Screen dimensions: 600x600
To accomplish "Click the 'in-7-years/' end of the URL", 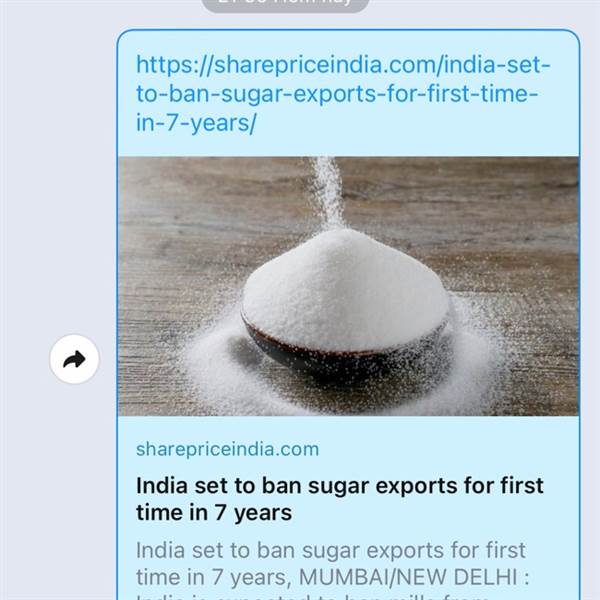I will coord(196,123).
